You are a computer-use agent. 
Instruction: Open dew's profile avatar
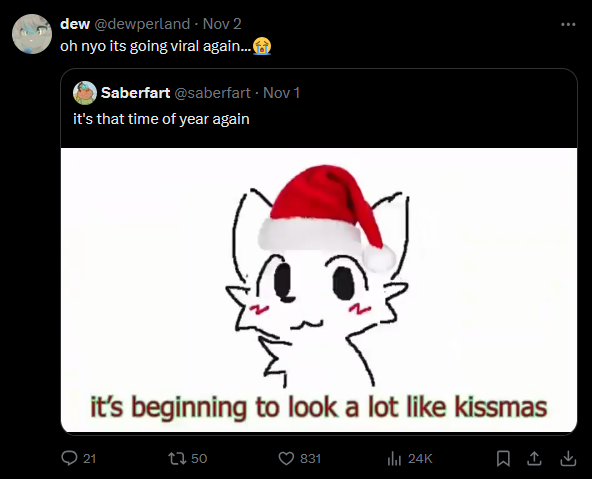32,34
